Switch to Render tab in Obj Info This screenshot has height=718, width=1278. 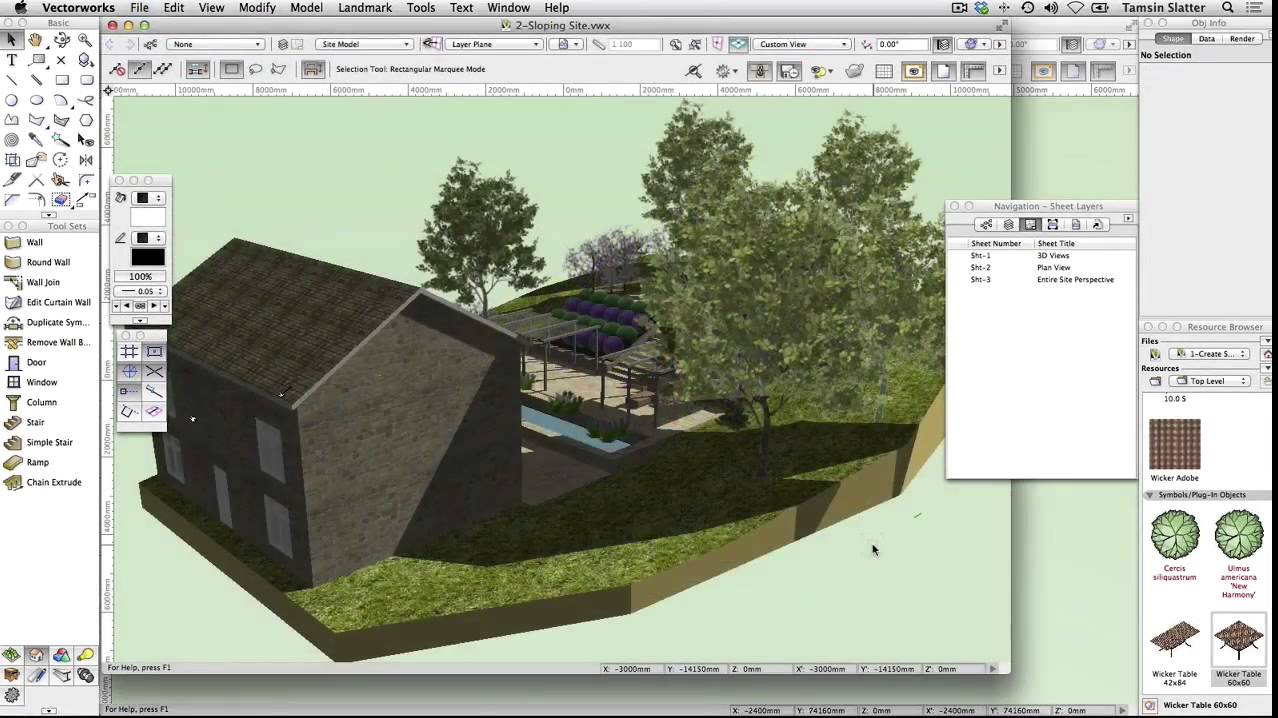pyautogui.click(x=1242, y=39)
